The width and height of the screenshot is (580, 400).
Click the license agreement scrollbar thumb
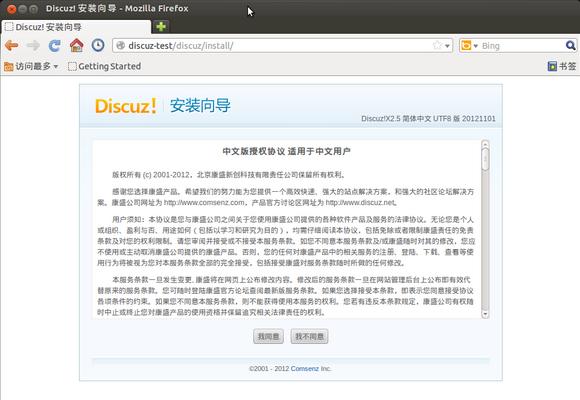pyautogui.click(x=485, y=159)
